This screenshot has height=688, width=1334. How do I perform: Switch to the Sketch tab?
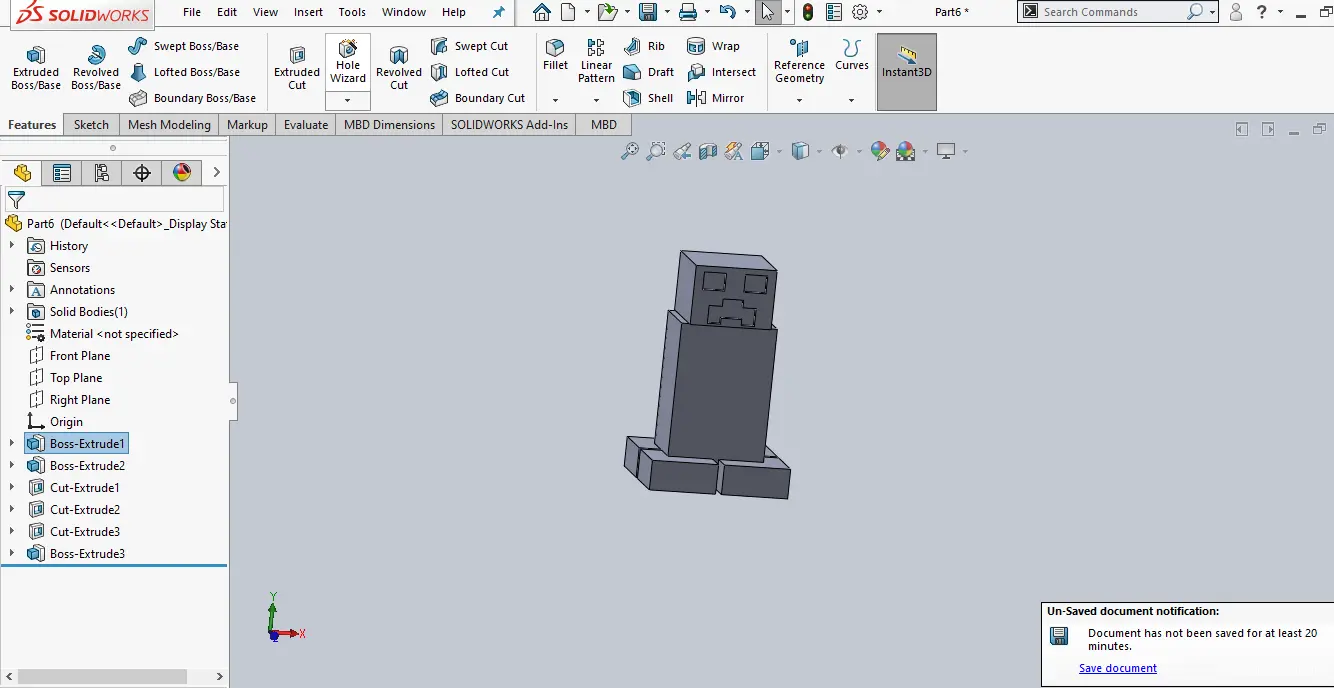pos(91,125)
